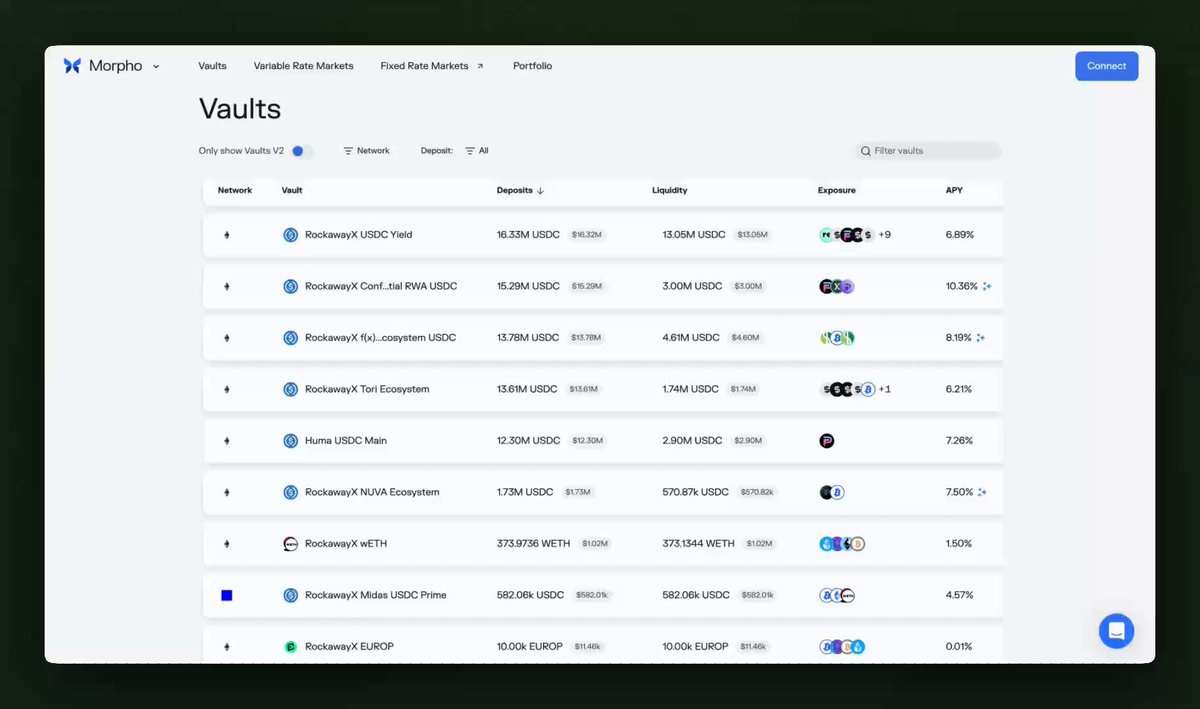Click the 373.1344 WETH liquidity value
1200x709 pixels.
point(698,544)
